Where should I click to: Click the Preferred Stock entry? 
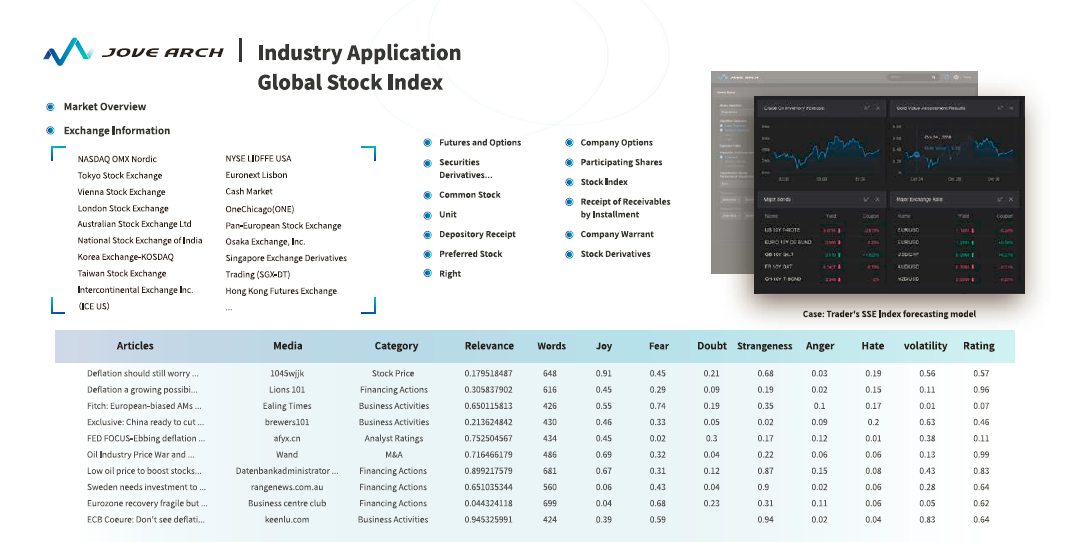coord(470,254)
